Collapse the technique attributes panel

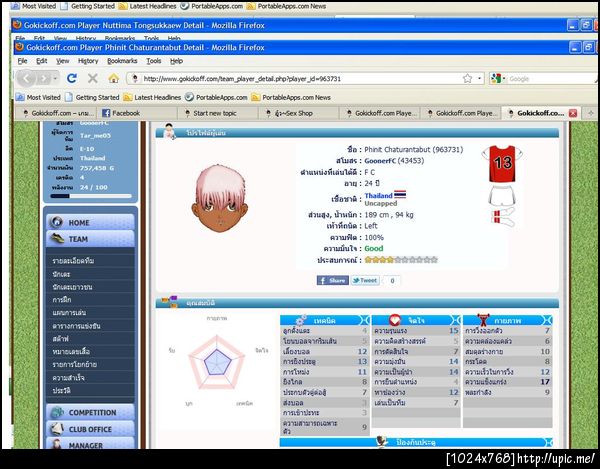(365, 320)
